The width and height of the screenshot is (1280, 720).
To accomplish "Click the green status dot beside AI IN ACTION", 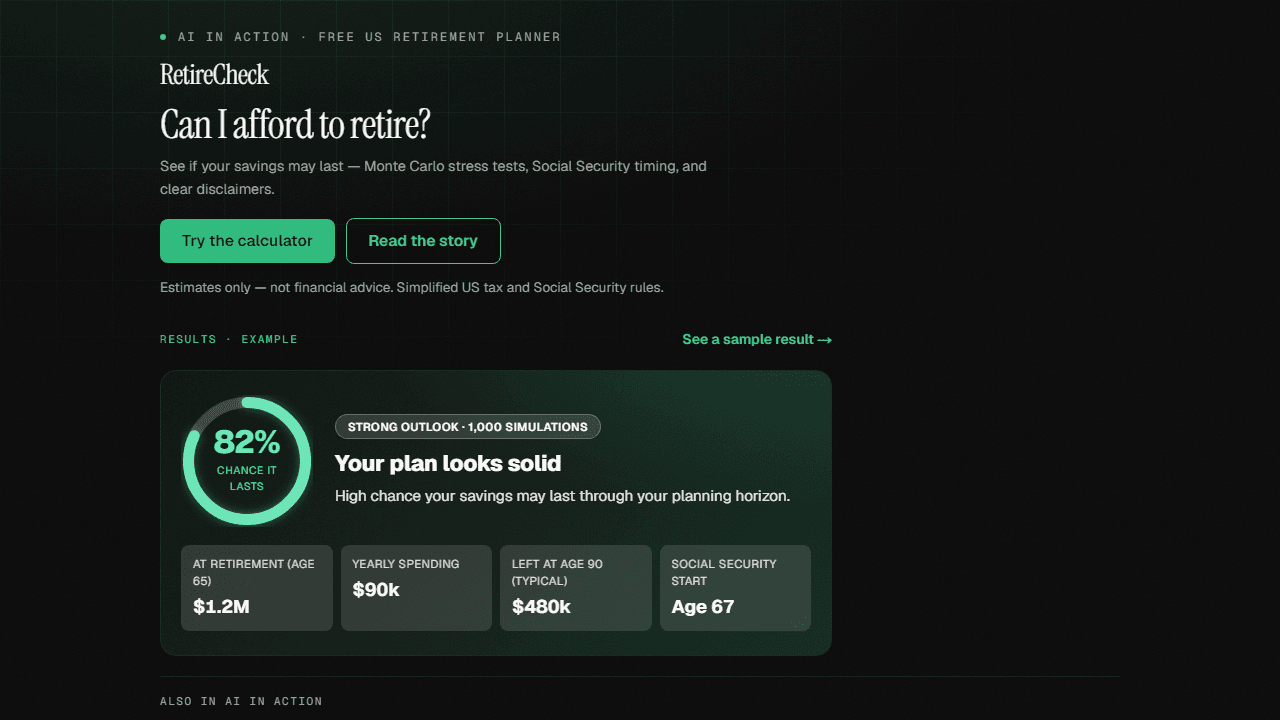I will coord(163,37).
